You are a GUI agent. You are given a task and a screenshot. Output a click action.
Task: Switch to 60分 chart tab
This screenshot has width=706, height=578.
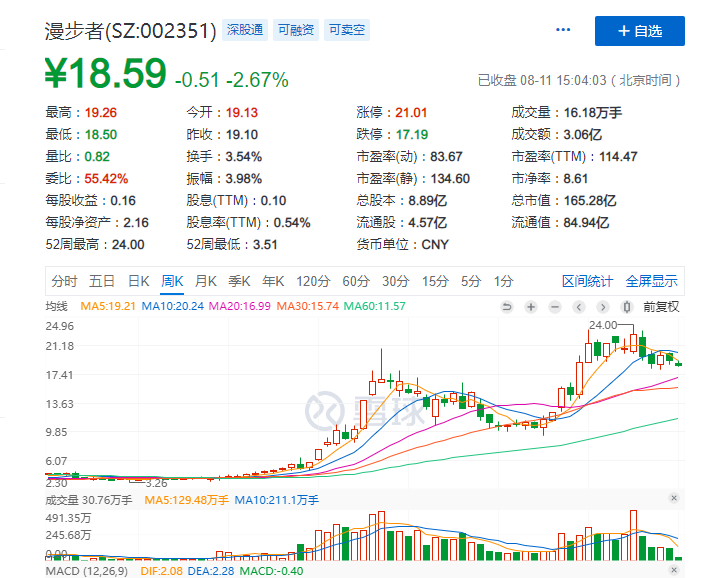pos(356,281)
